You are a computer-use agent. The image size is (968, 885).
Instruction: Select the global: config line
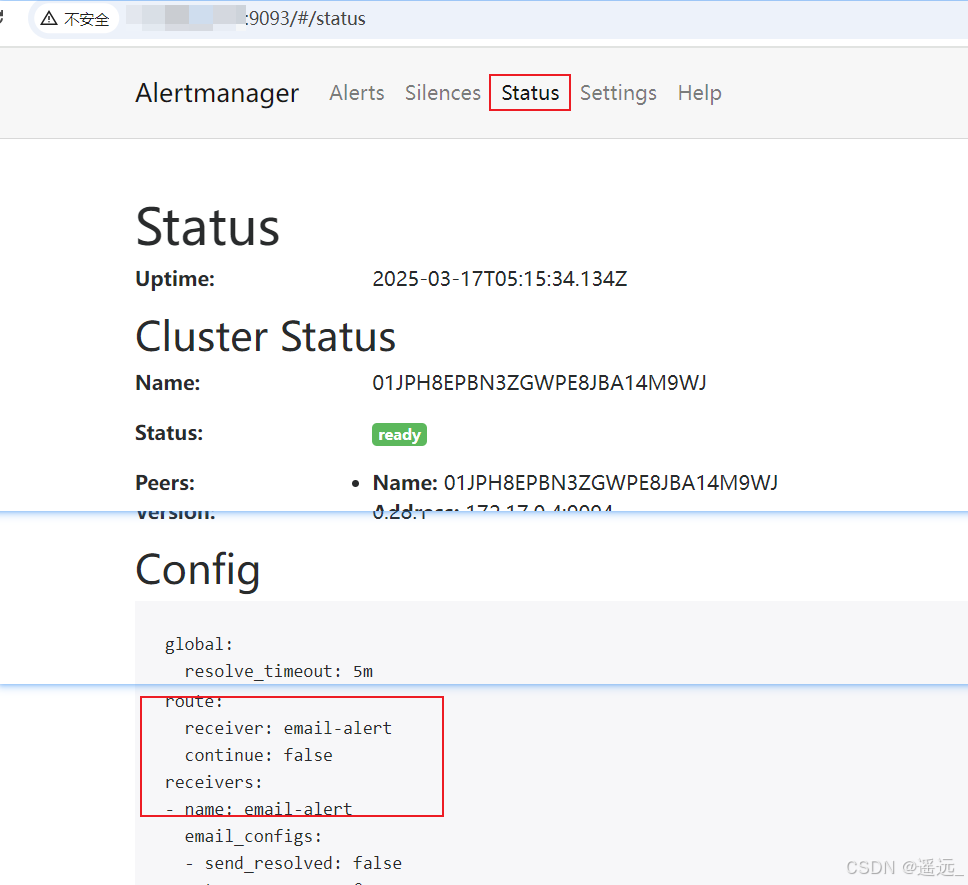tap(199, 644)
